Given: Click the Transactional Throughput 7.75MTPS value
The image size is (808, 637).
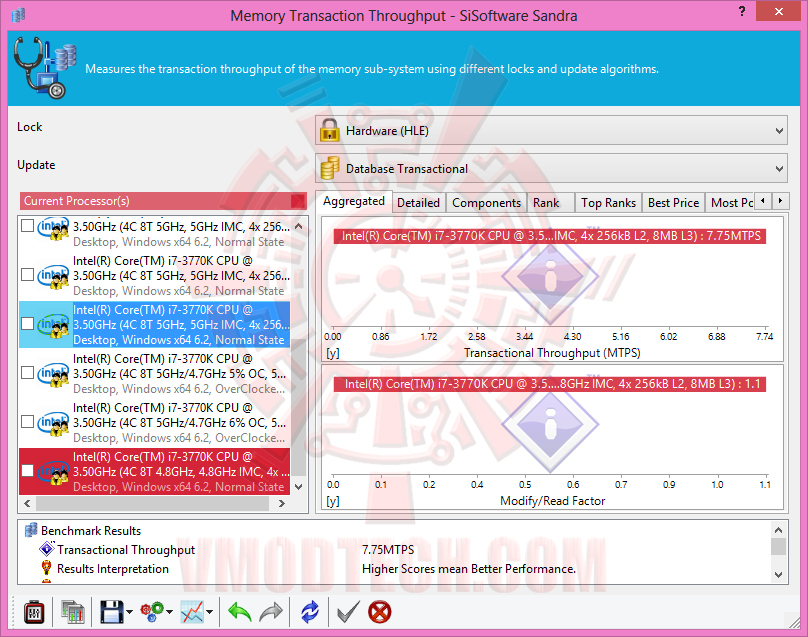Looking at the screenshot, I should coord(388,550).
